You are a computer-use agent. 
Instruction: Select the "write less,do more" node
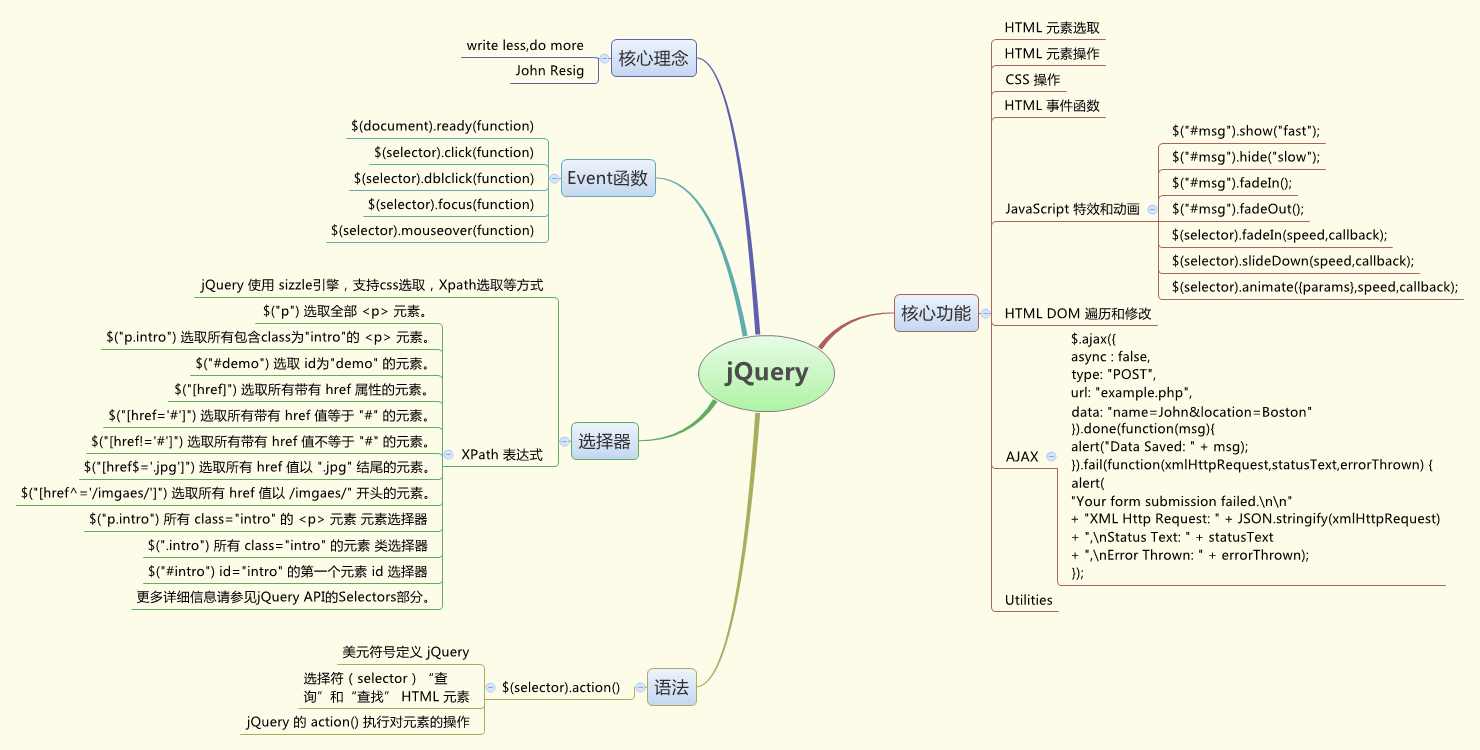[526, 45]
